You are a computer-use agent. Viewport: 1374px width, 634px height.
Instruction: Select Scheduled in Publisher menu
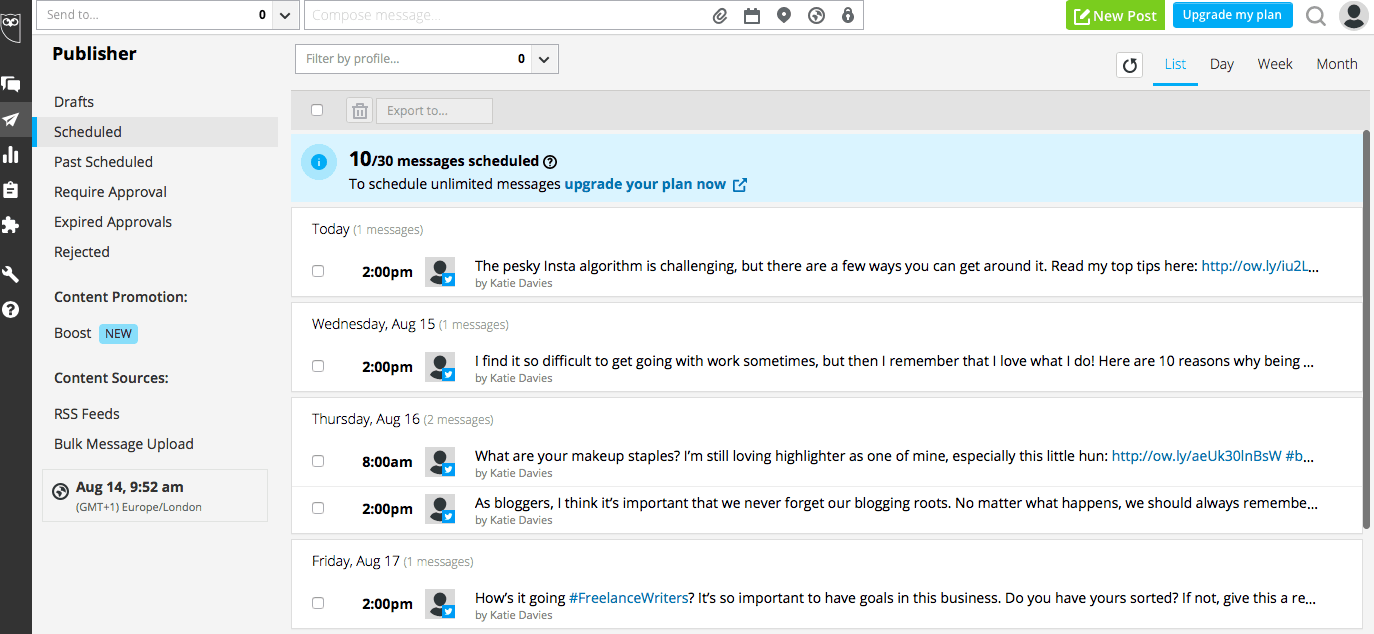pyautogui.click(x=155, y=132)
